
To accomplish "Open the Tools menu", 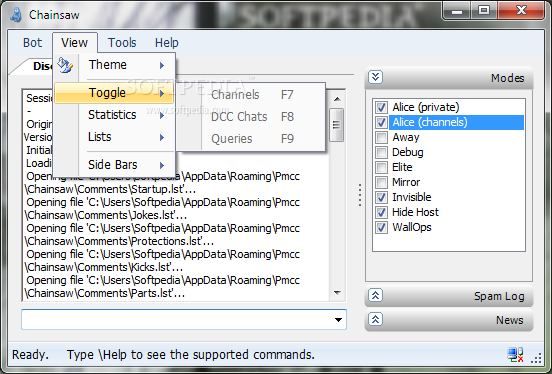I will (x=122, y=43).
